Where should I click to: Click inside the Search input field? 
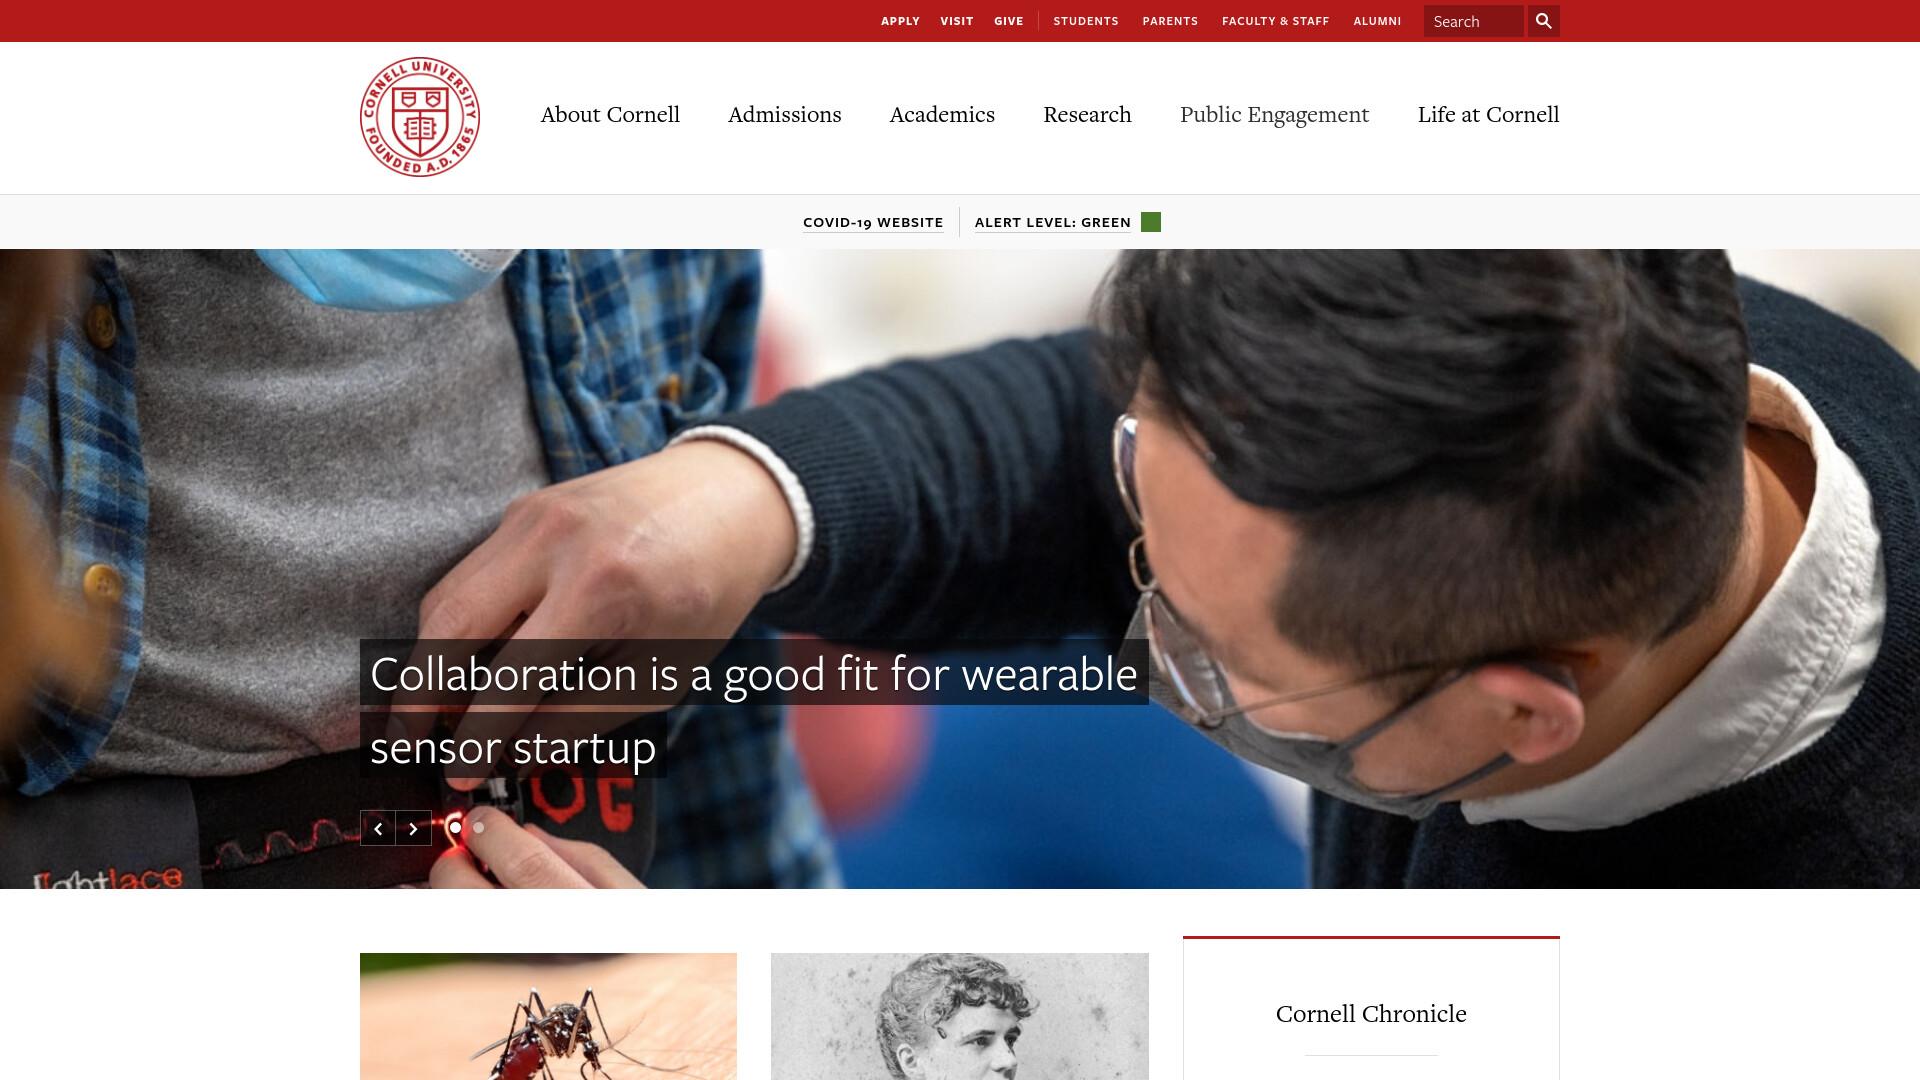click(x=1473, y=21)
